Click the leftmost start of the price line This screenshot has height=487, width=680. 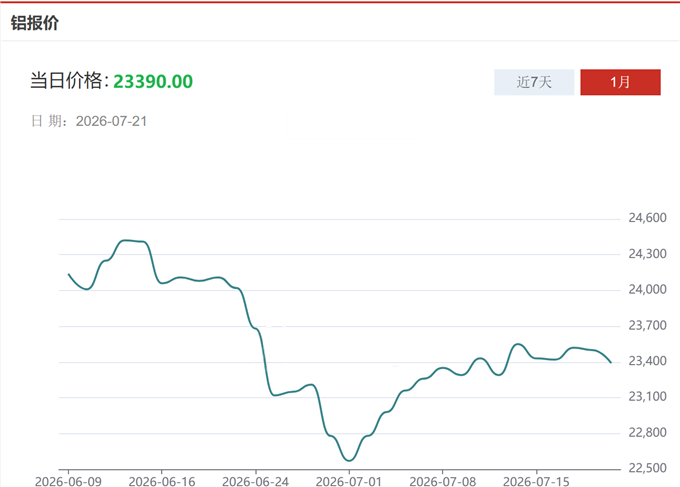click(69, 275)
